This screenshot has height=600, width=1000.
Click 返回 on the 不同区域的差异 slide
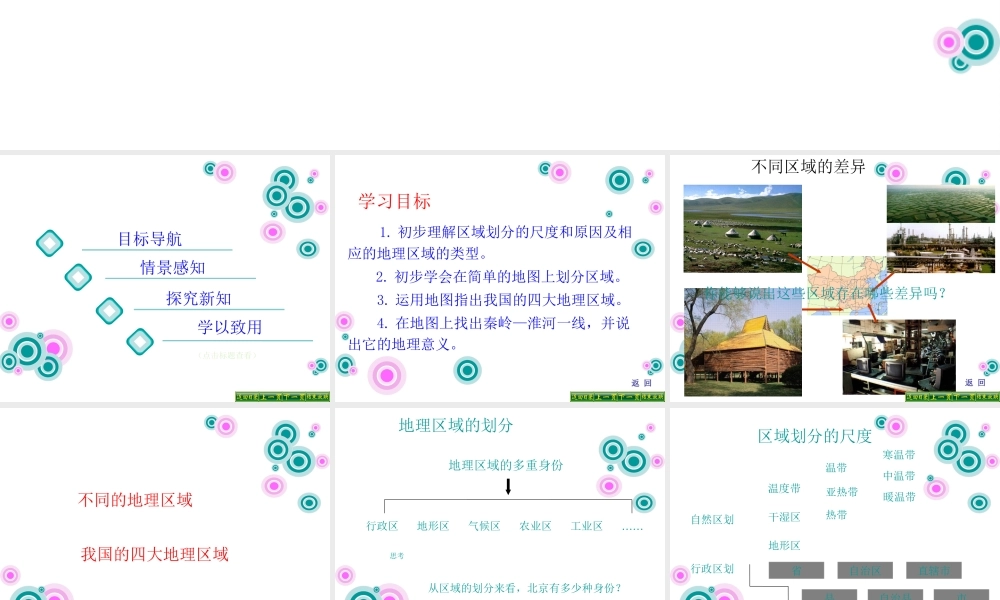975,383
